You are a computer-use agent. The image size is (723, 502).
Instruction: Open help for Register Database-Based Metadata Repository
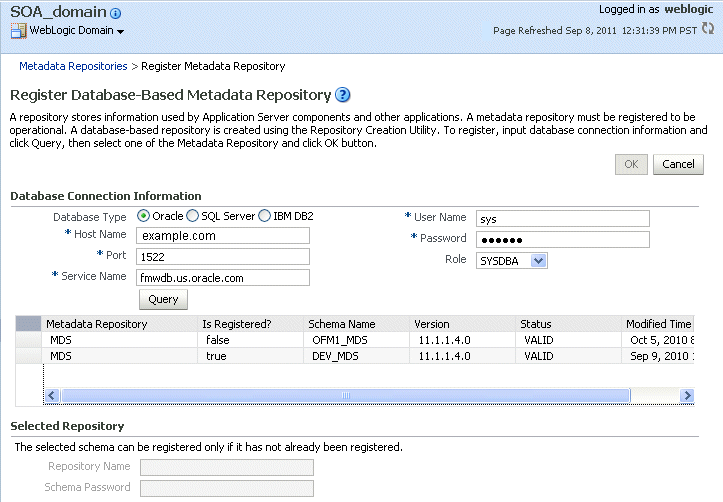click(x=343, y=94)
